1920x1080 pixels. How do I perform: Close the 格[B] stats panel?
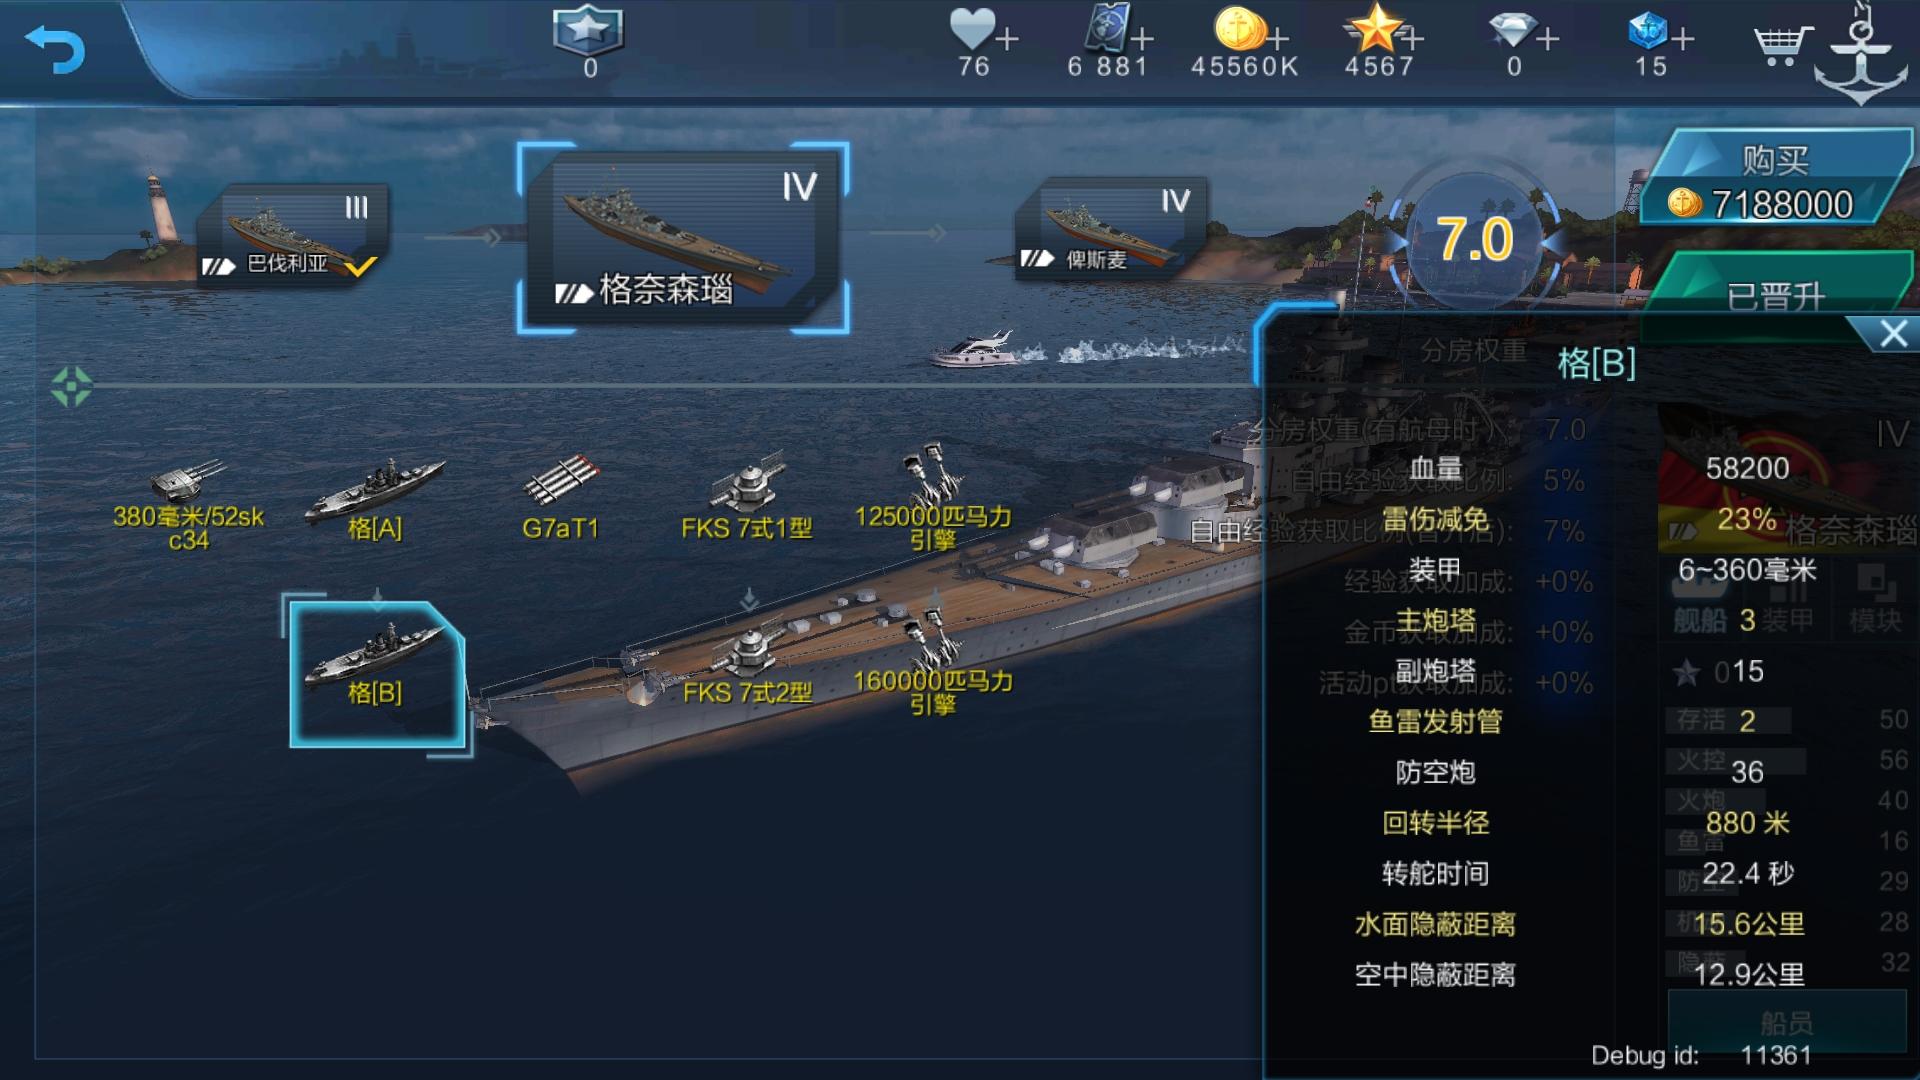click(1892, 334)
